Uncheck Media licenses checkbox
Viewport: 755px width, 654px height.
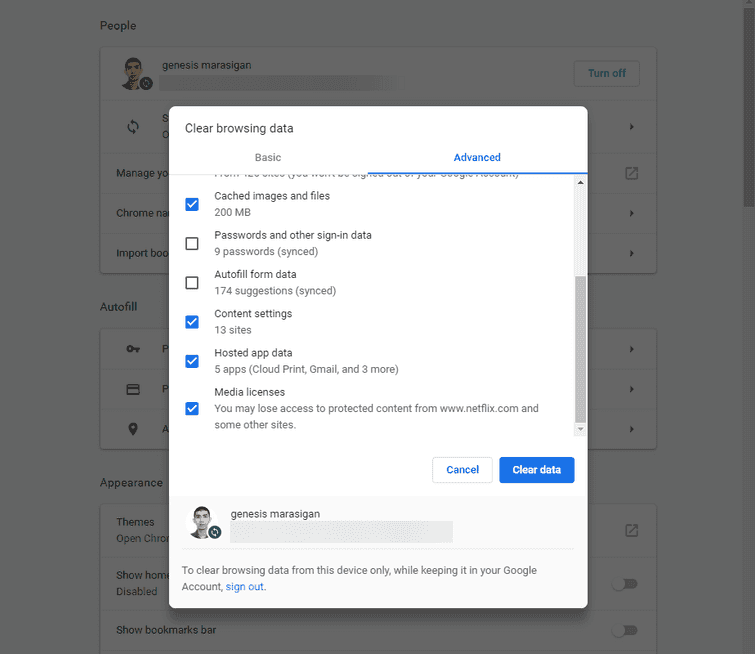coord(192,408)
